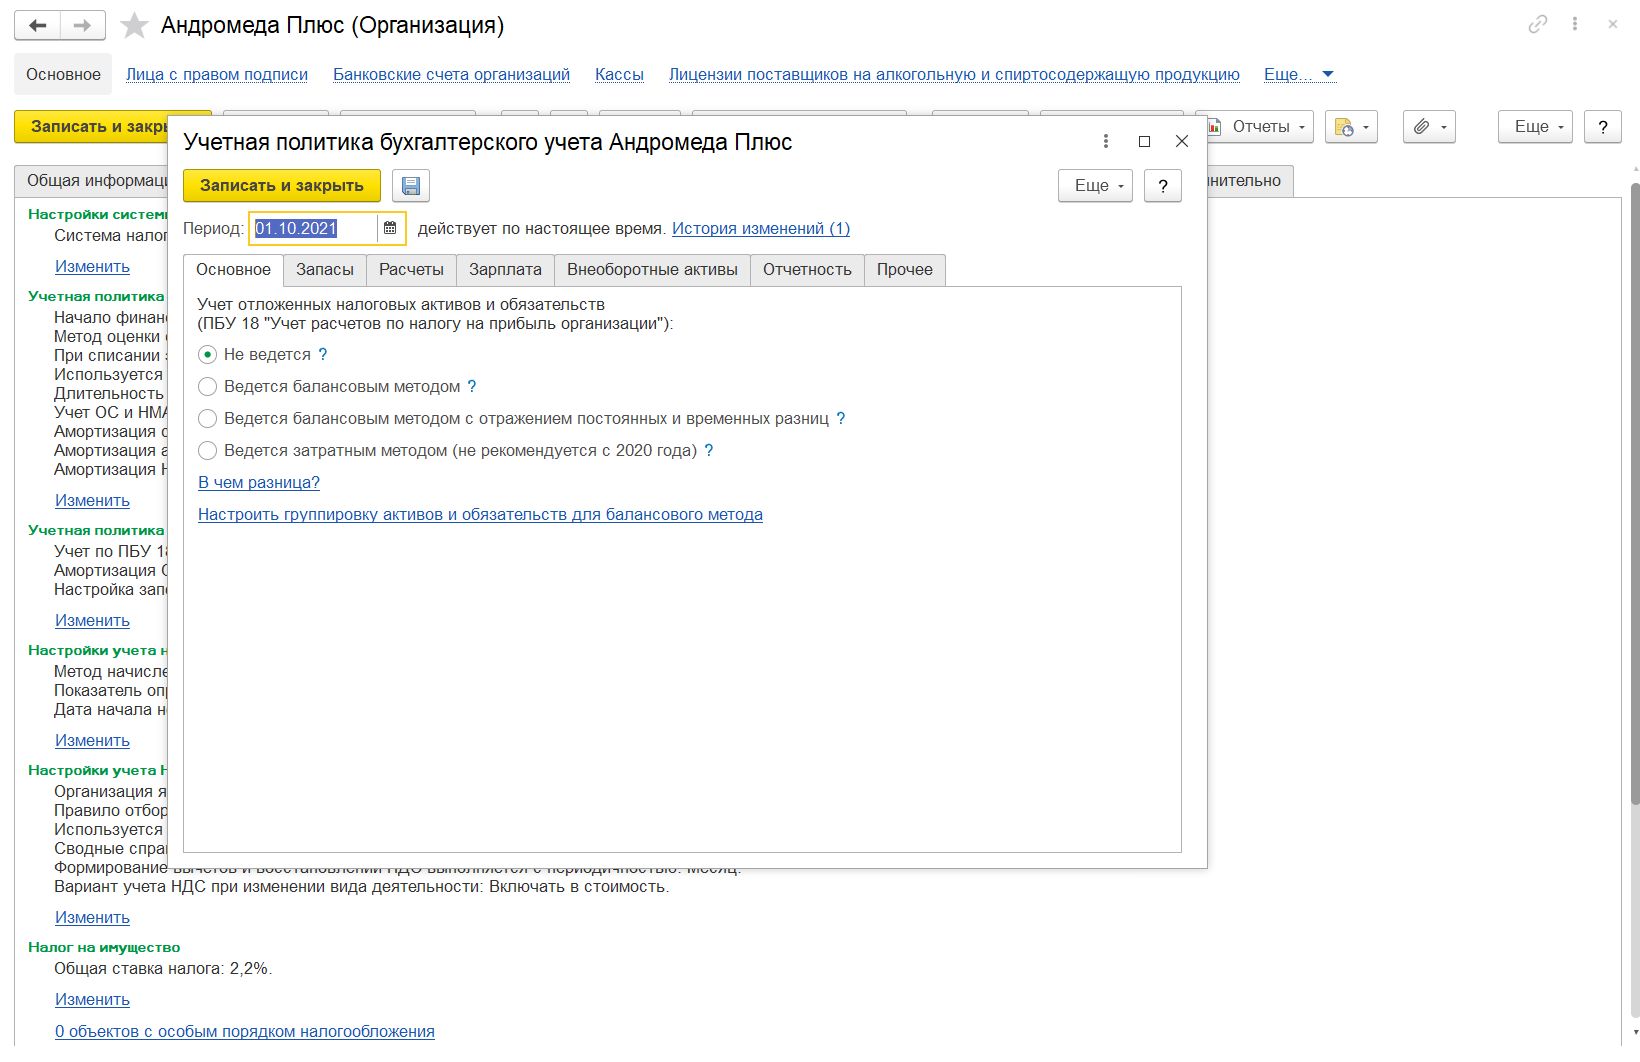Open the 'История изменений (1)' link
The width and height of the screenshot is (1640, 1062).
click(x=760, y=229)
